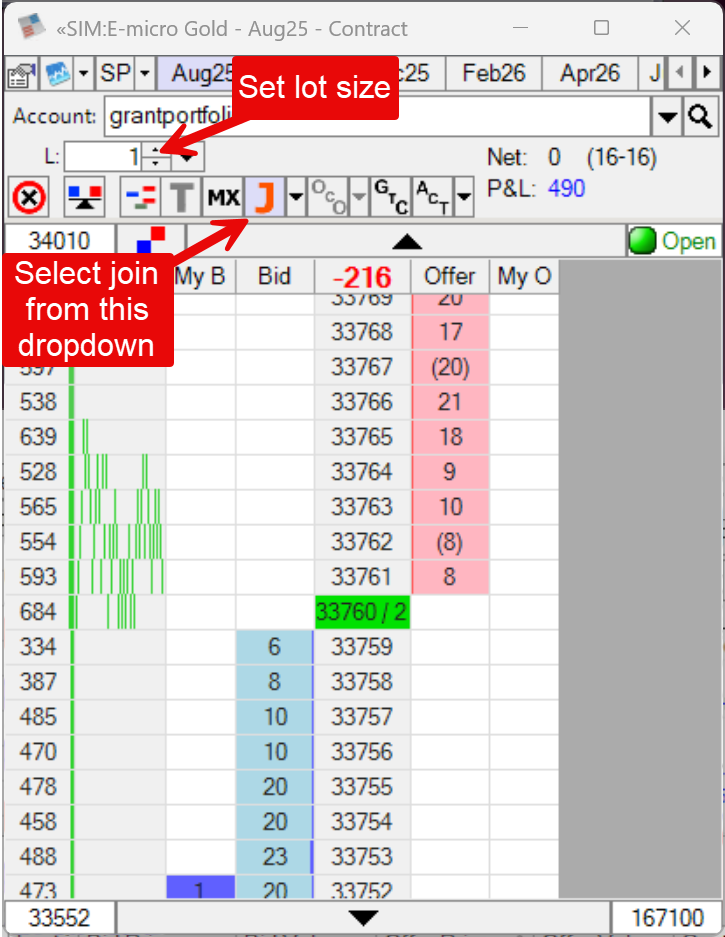Click the chart icon in top toolbar
The image size is (725, 937).
[x=55, y=74]
